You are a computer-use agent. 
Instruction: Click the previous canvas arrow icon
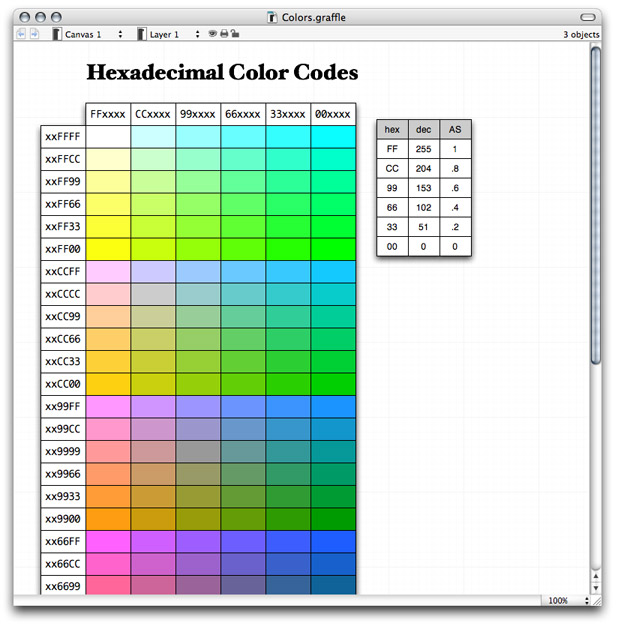click(x=22, y=34)
